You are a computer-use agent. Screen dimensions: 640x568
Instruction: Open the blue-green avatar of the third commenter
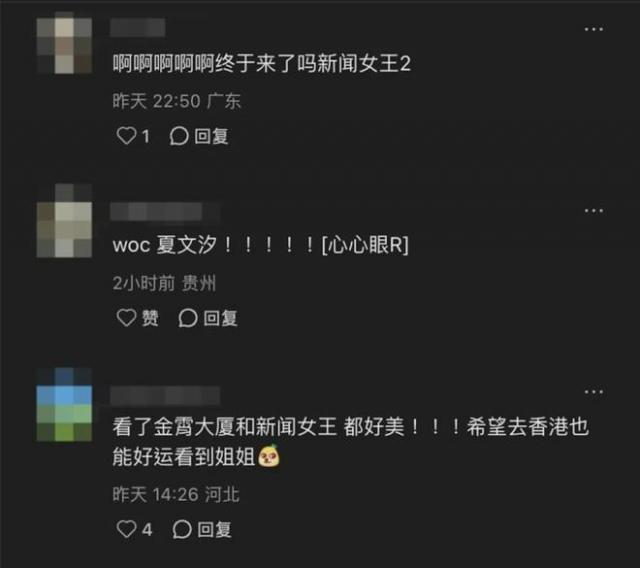pyautogui.click(x=64, y=404)
